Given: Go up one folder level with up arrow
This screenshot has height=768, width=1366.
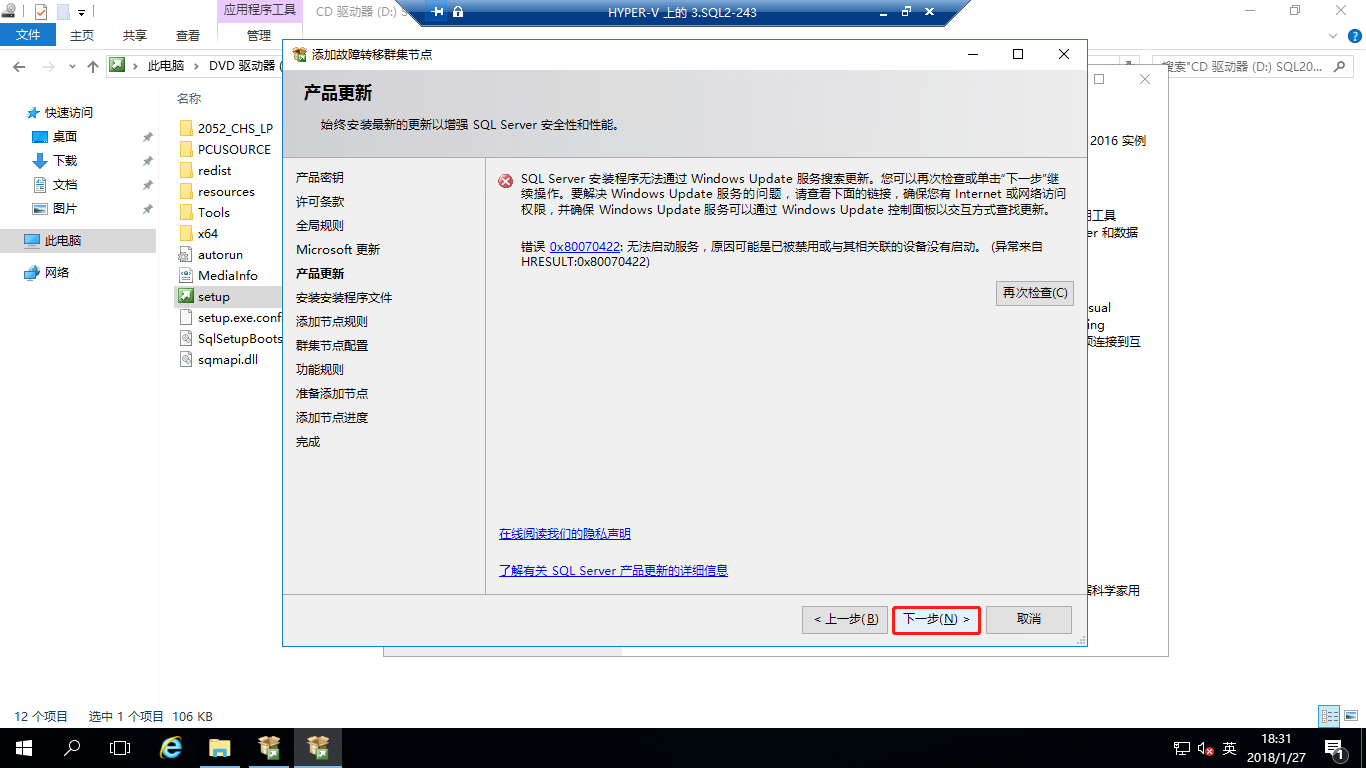Looking at the screenshot, I should [93, 66].
